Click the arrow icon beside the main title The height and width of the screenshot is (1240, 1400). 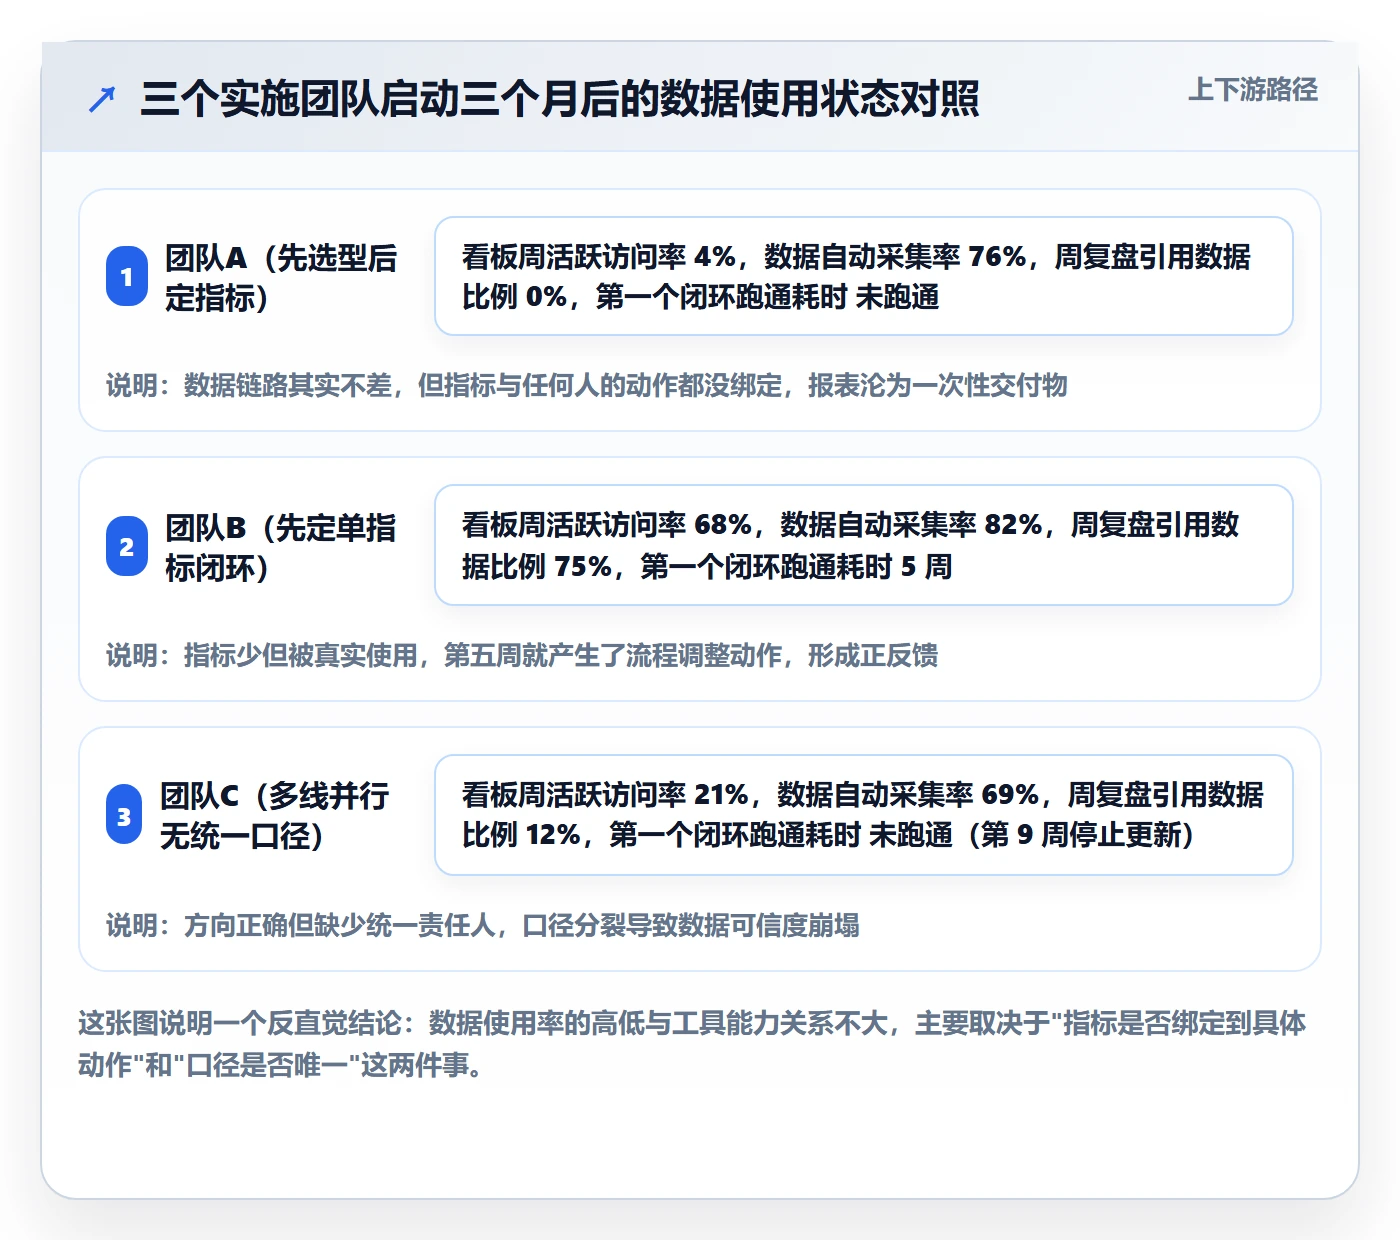(x=102, y=99)
